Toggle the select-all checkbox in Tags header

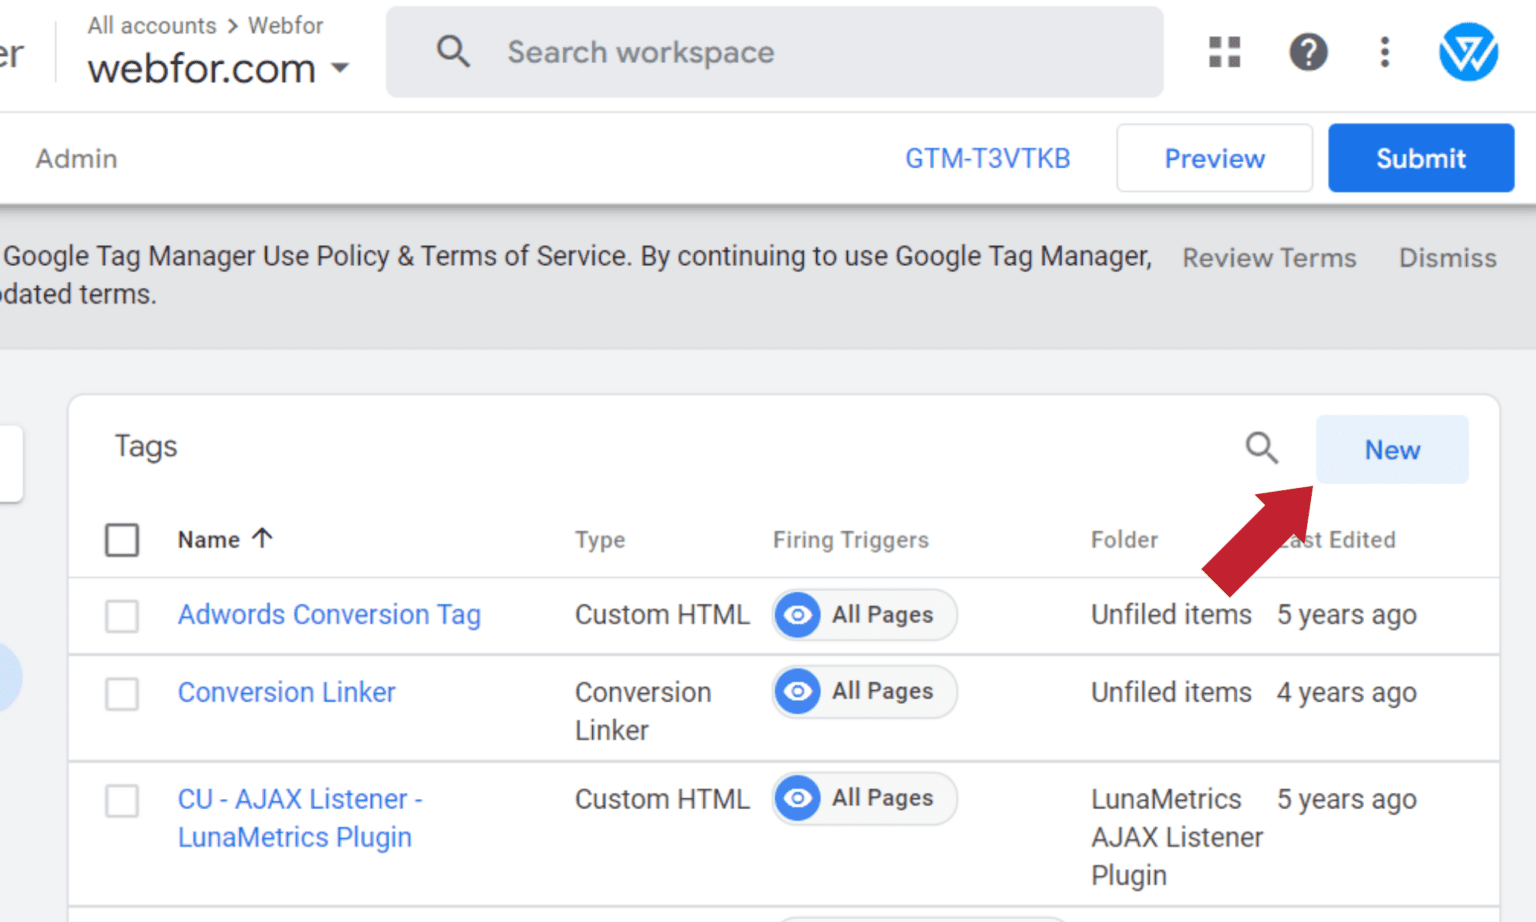122,540
